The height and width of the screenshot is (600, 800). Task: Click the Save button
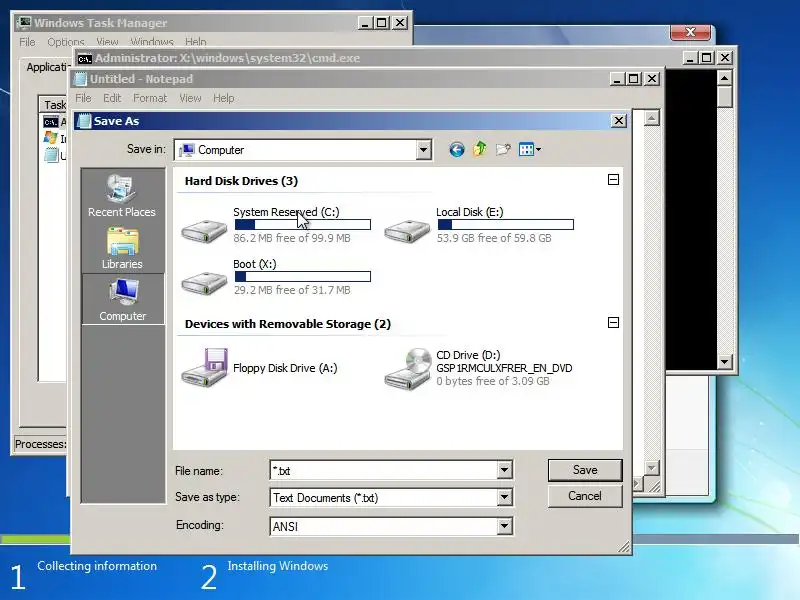(x=585, y=470)
